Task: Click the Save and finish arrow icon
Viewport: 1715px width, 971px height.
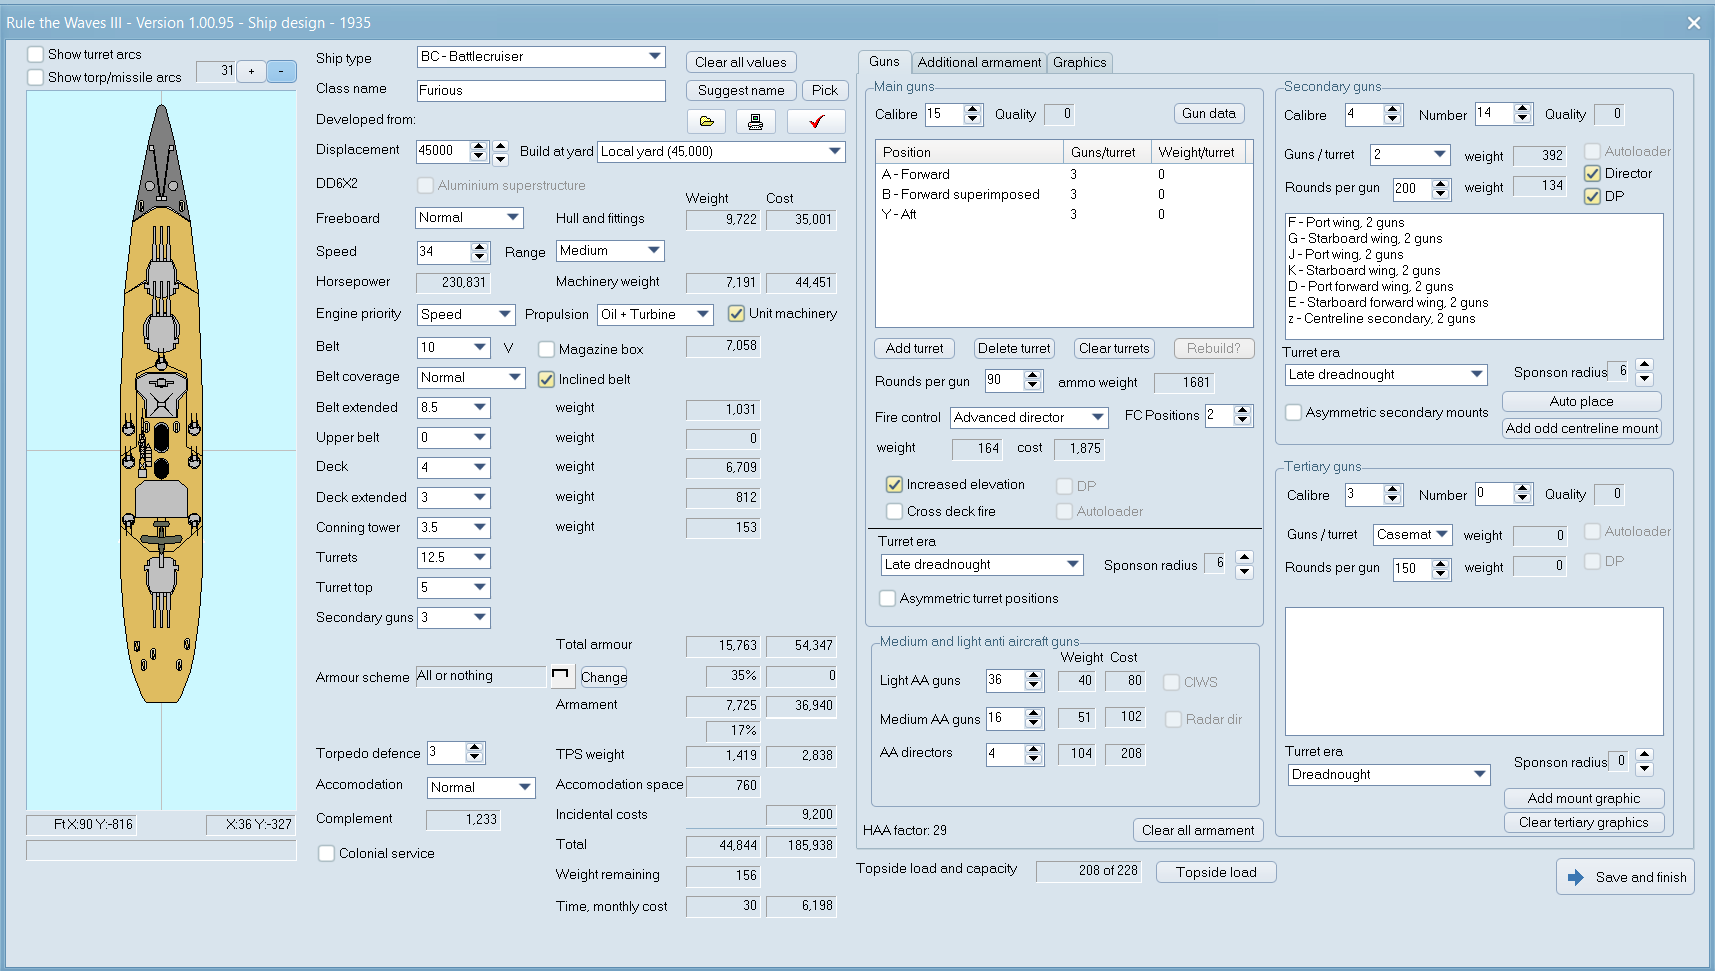Action: 1576,877
